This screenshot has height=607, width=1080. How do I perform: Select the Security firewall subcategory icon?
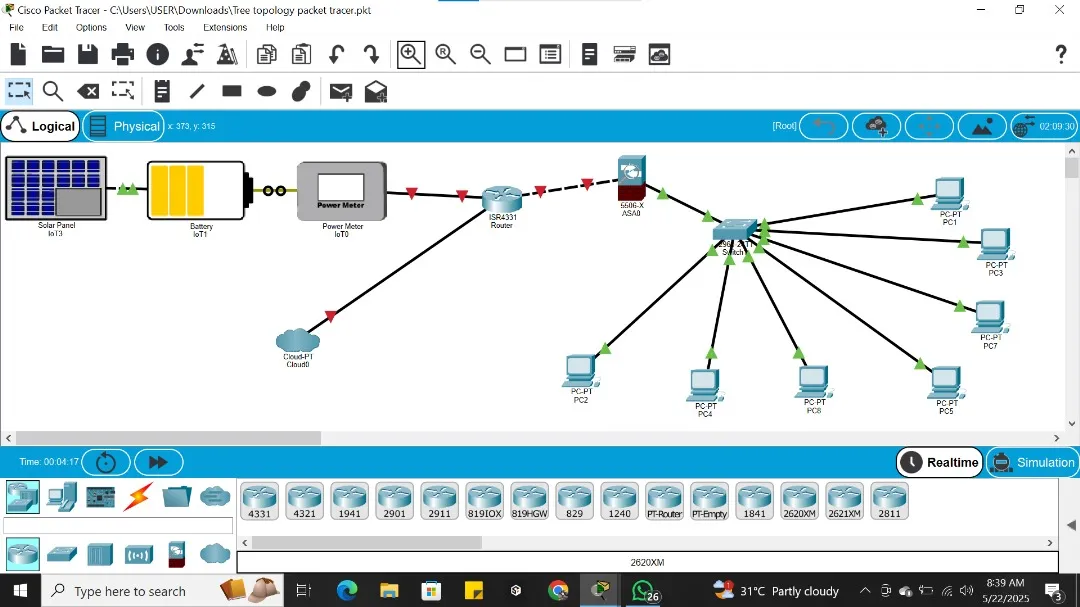(177, 554)
